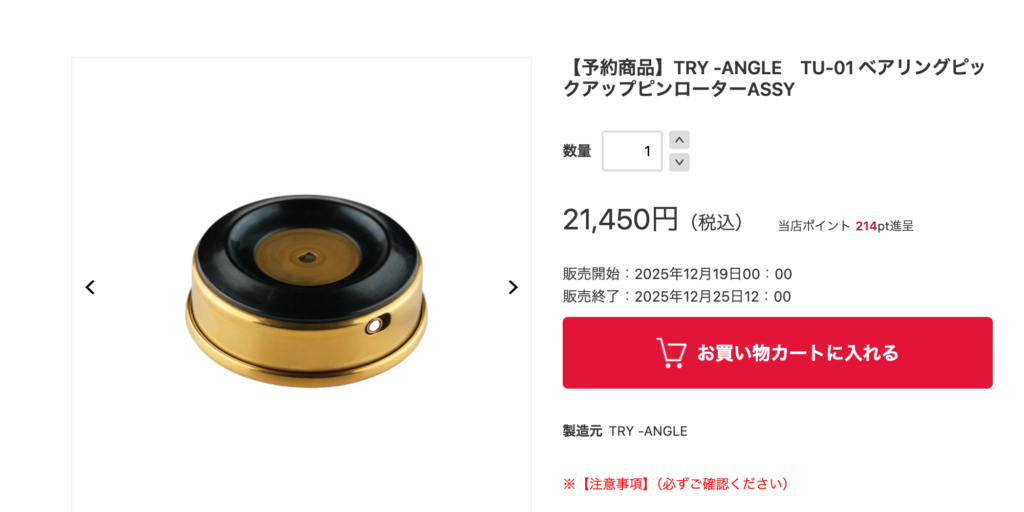Click the 当店ポイント text

(x=814, y=226)
